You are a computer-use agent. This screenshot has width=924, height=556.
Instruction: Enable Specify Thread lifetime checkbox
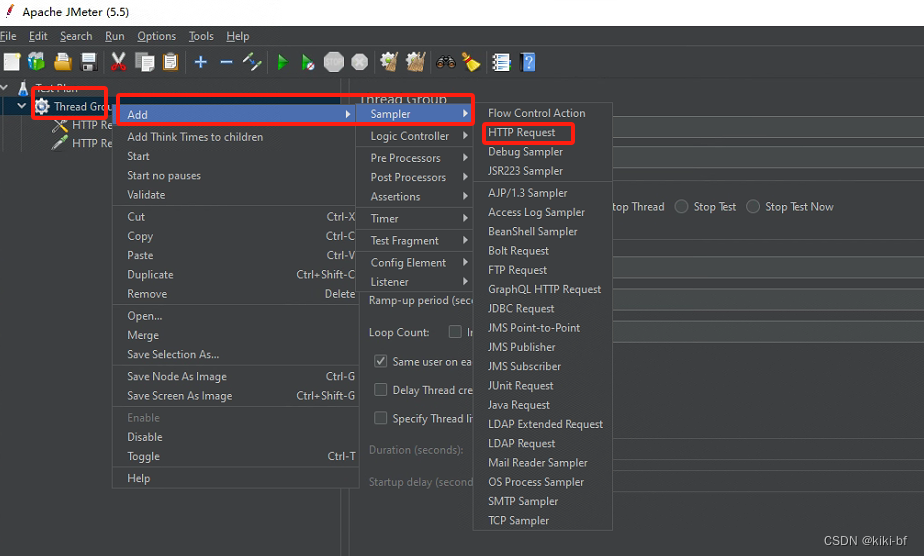point(381,418)
